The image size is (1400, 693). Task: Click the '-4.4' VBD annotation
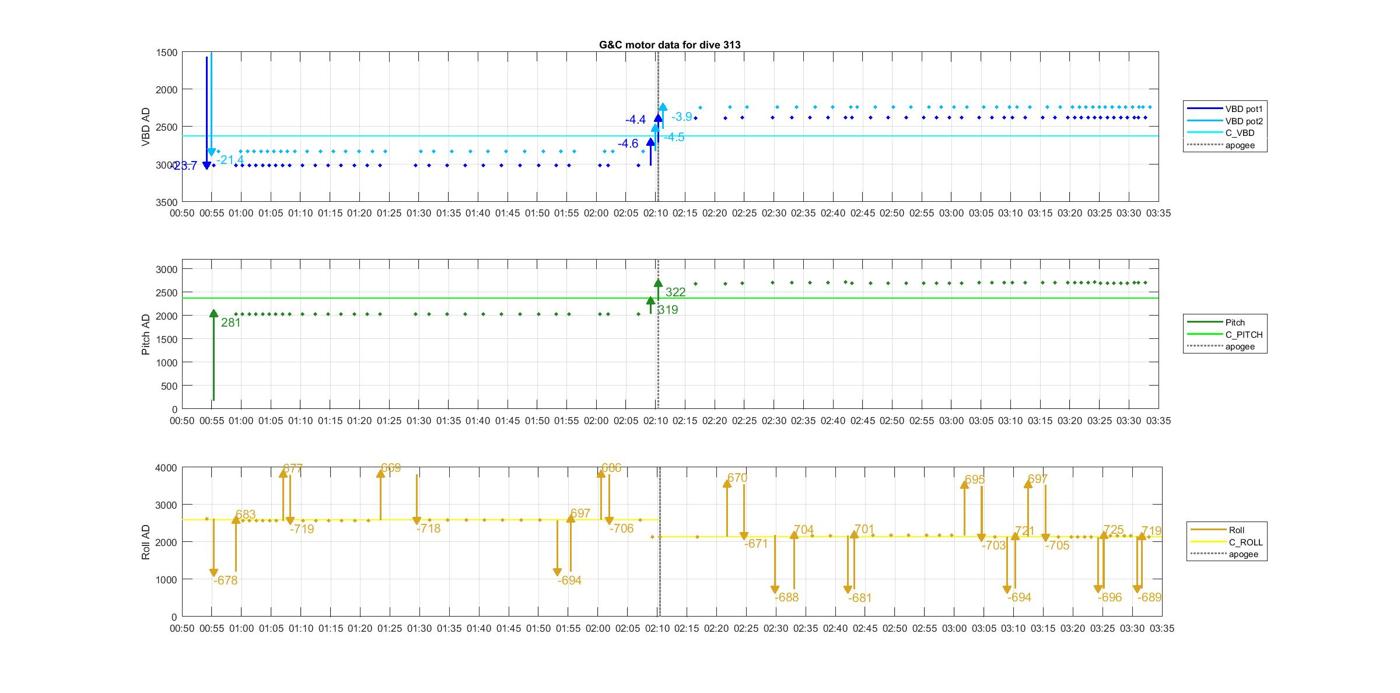[x=635, y=120]
